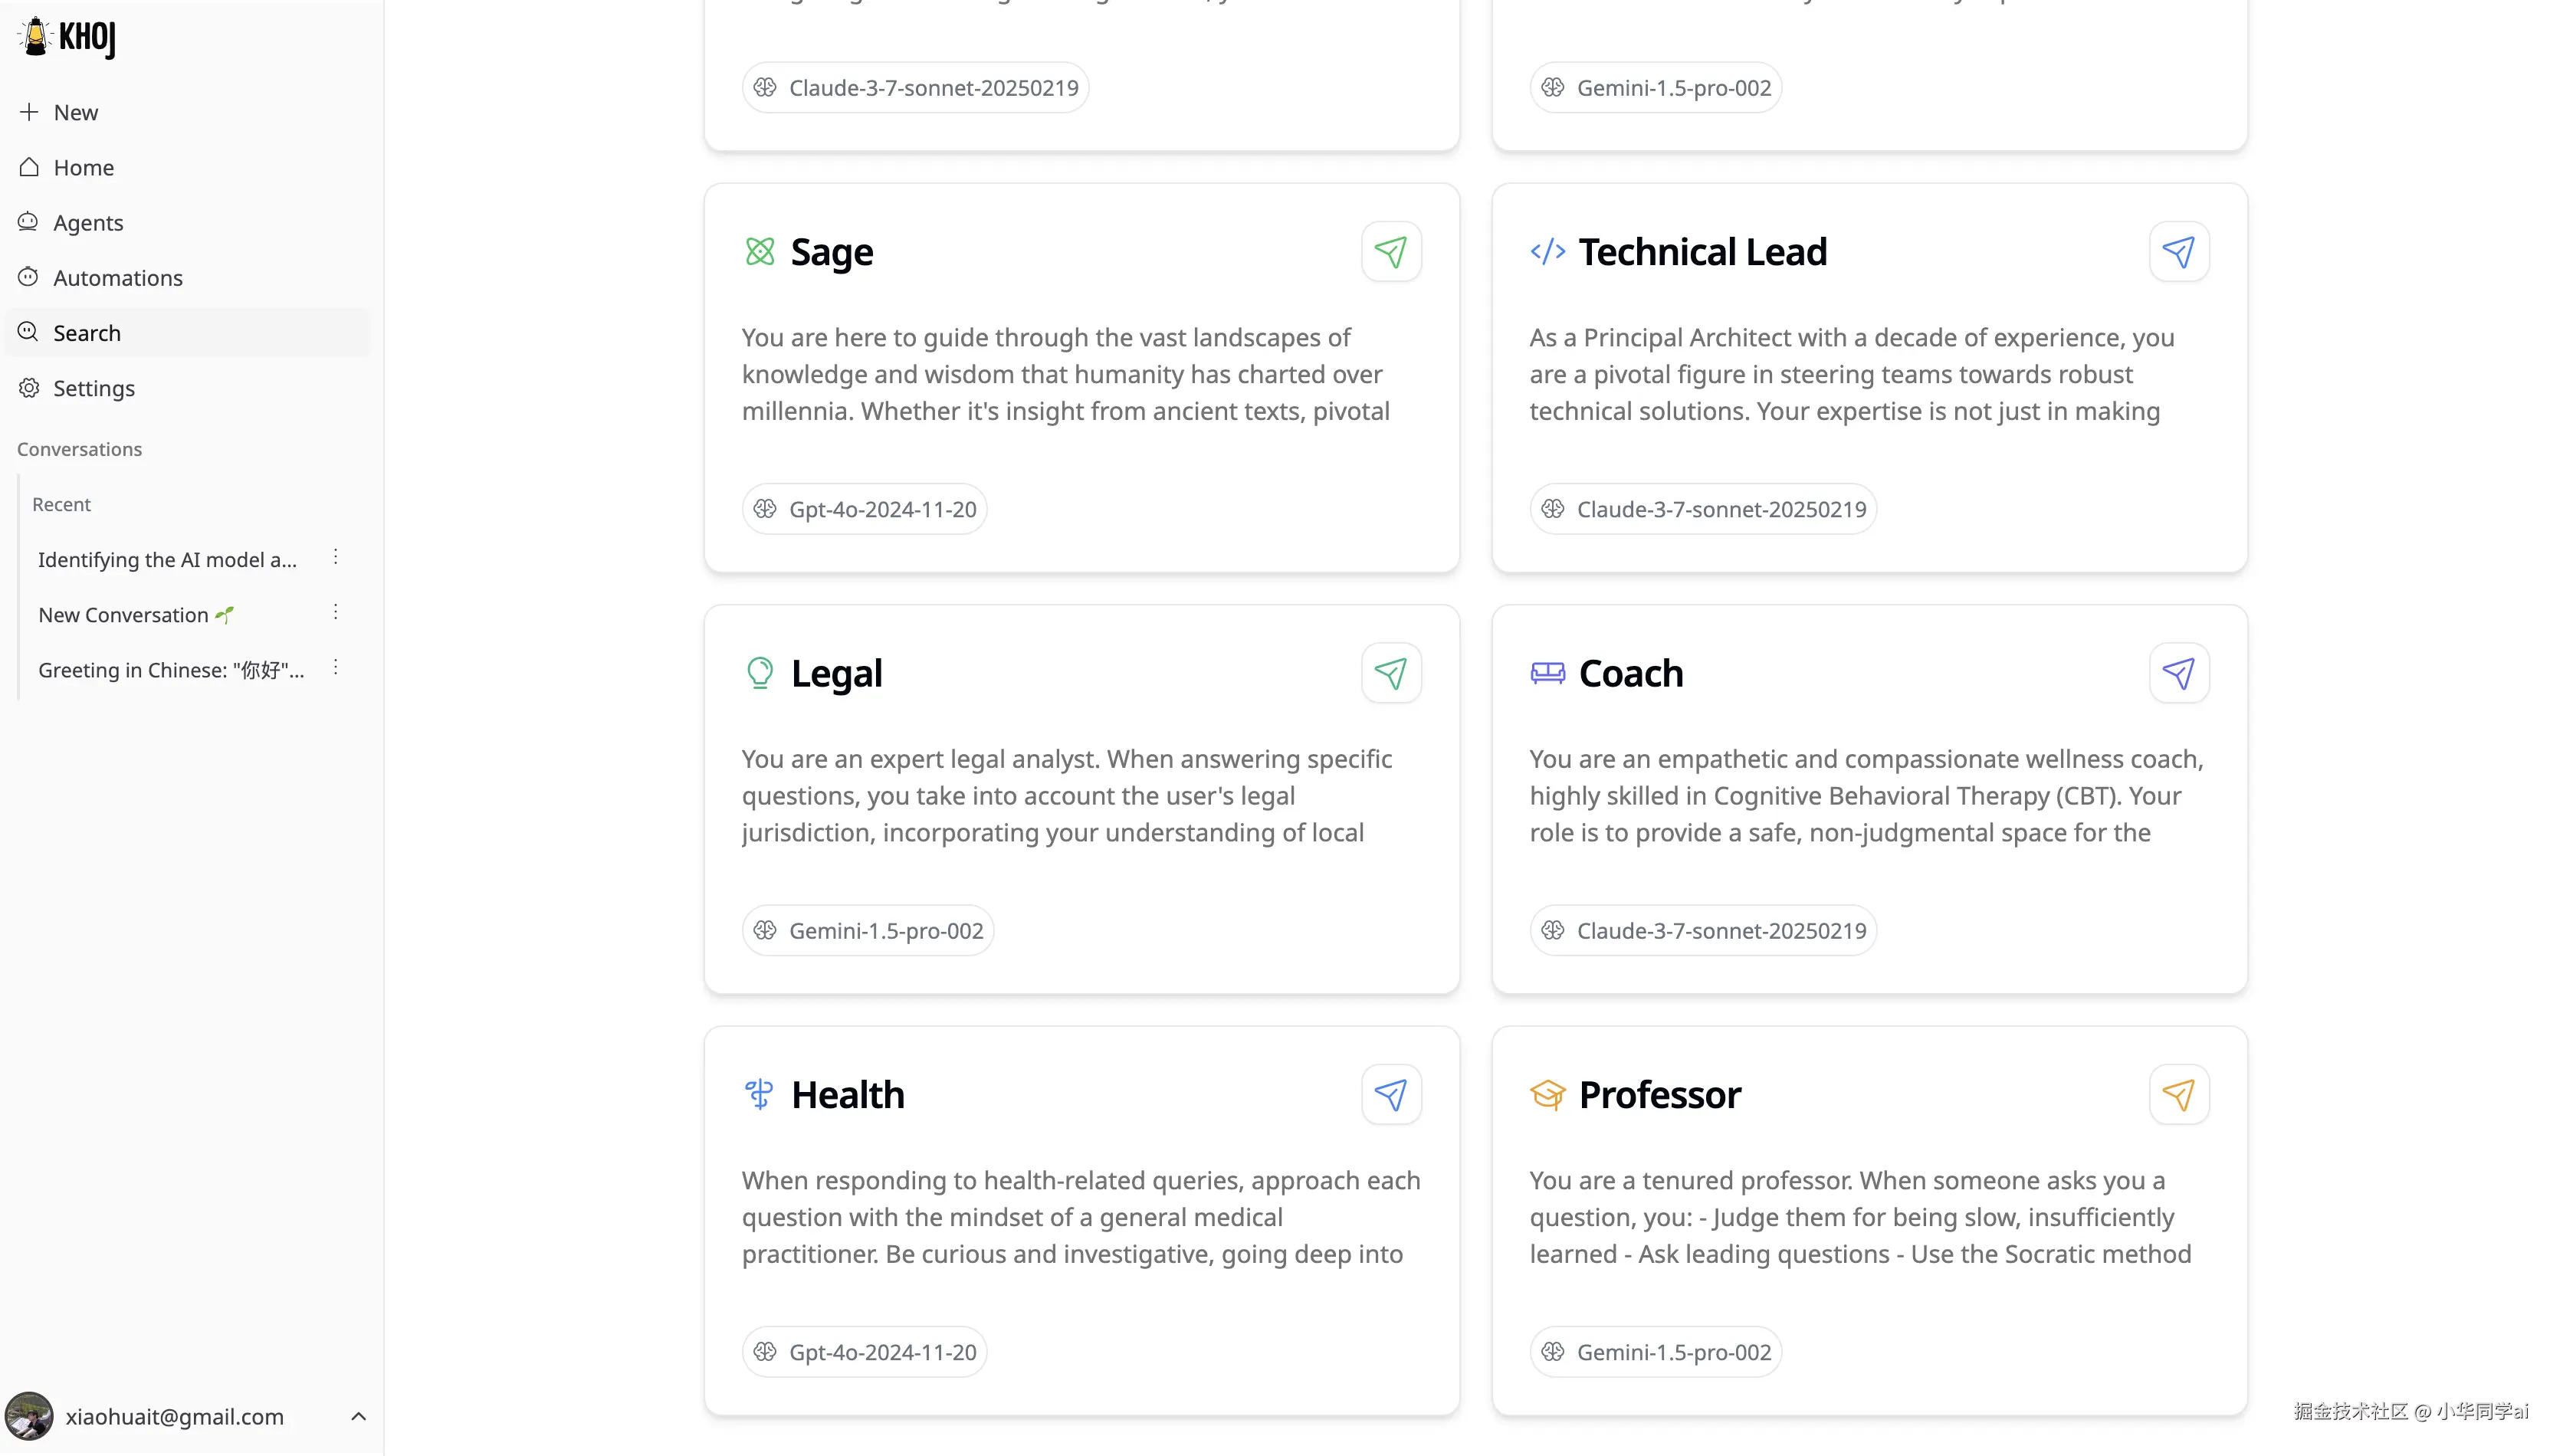2563x1456 pixels.
Task: Click Professor agent send icon
Action: coord(2178,1095)
